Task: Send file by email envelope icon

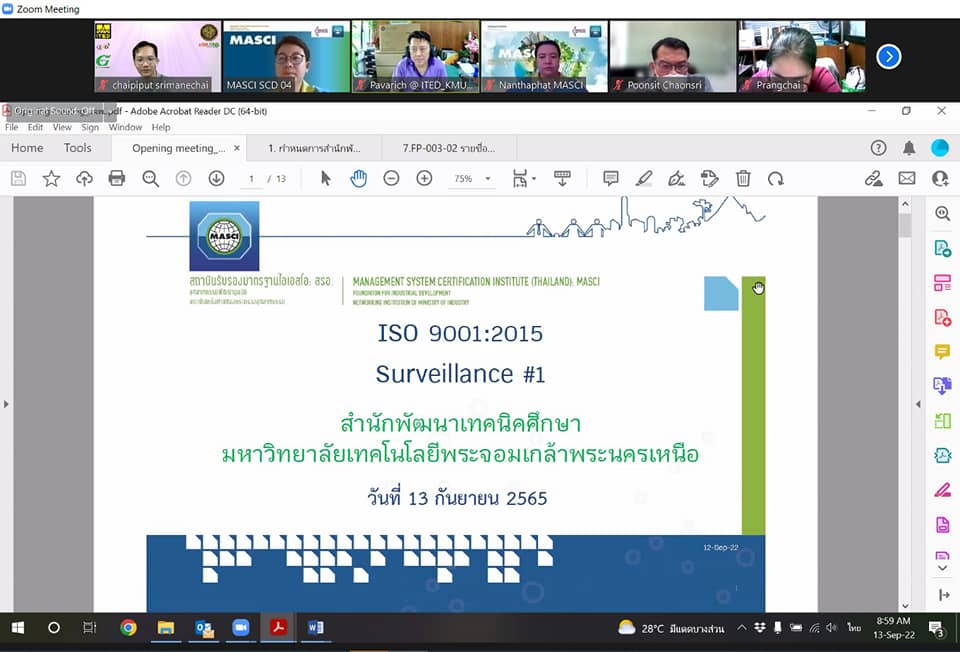Action: pyautogui.click(x=907, y=179)
